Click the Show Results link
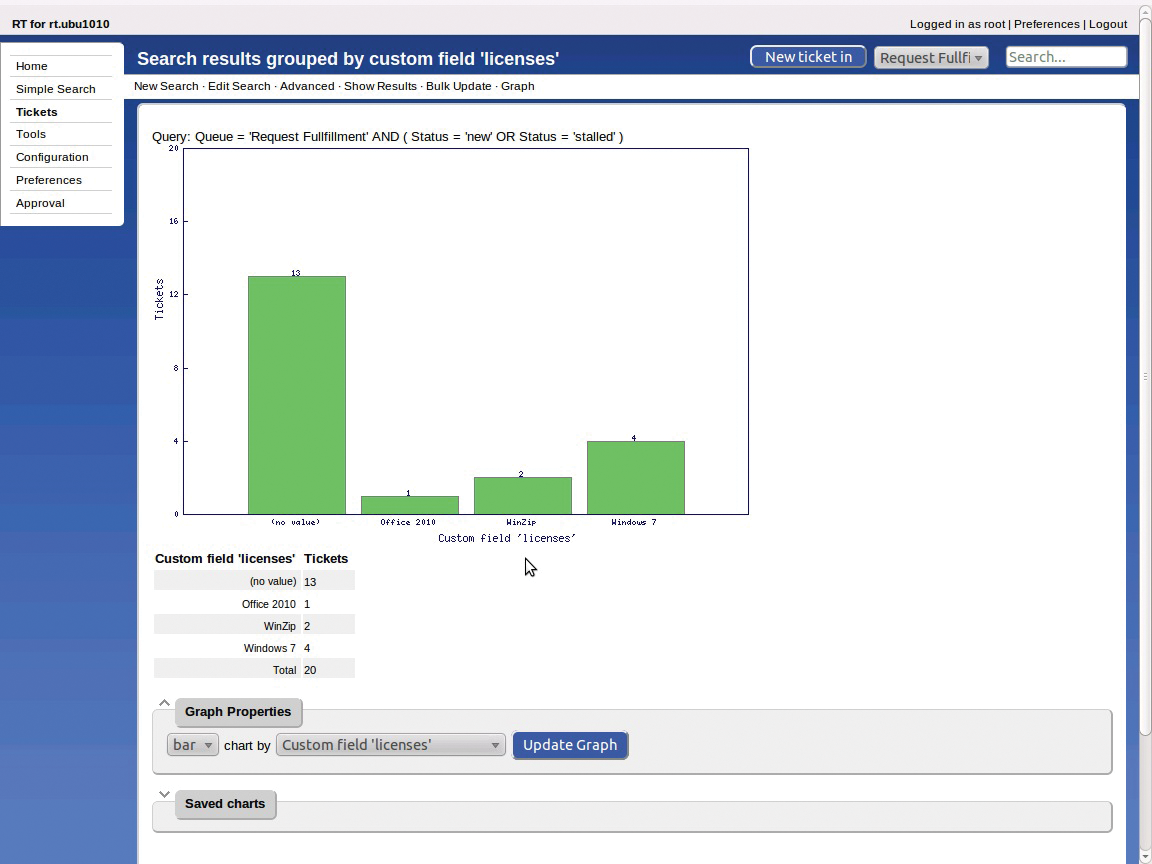This screenshot has height=864, width=1152. (x=380, y=86)
